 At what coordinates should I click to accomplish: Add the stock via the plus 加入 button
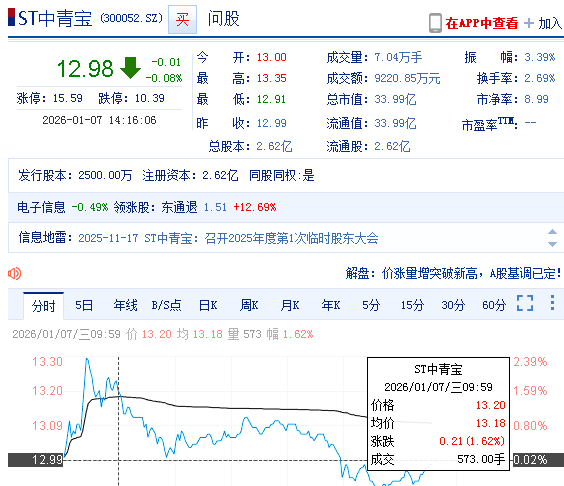(x=543, y=23)
